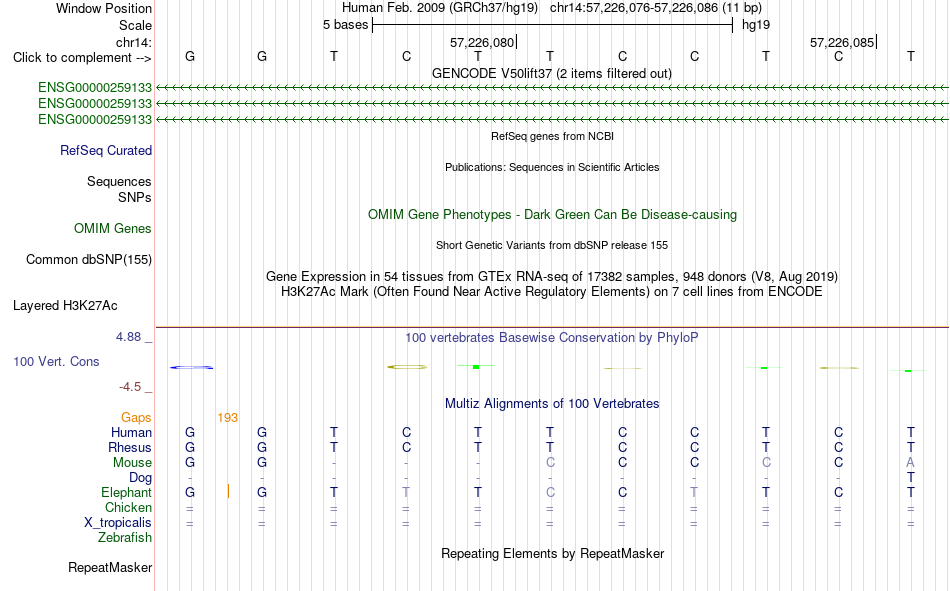Select the Elephant species label
The image size is (950, 591).
click(x=127, y=492)
